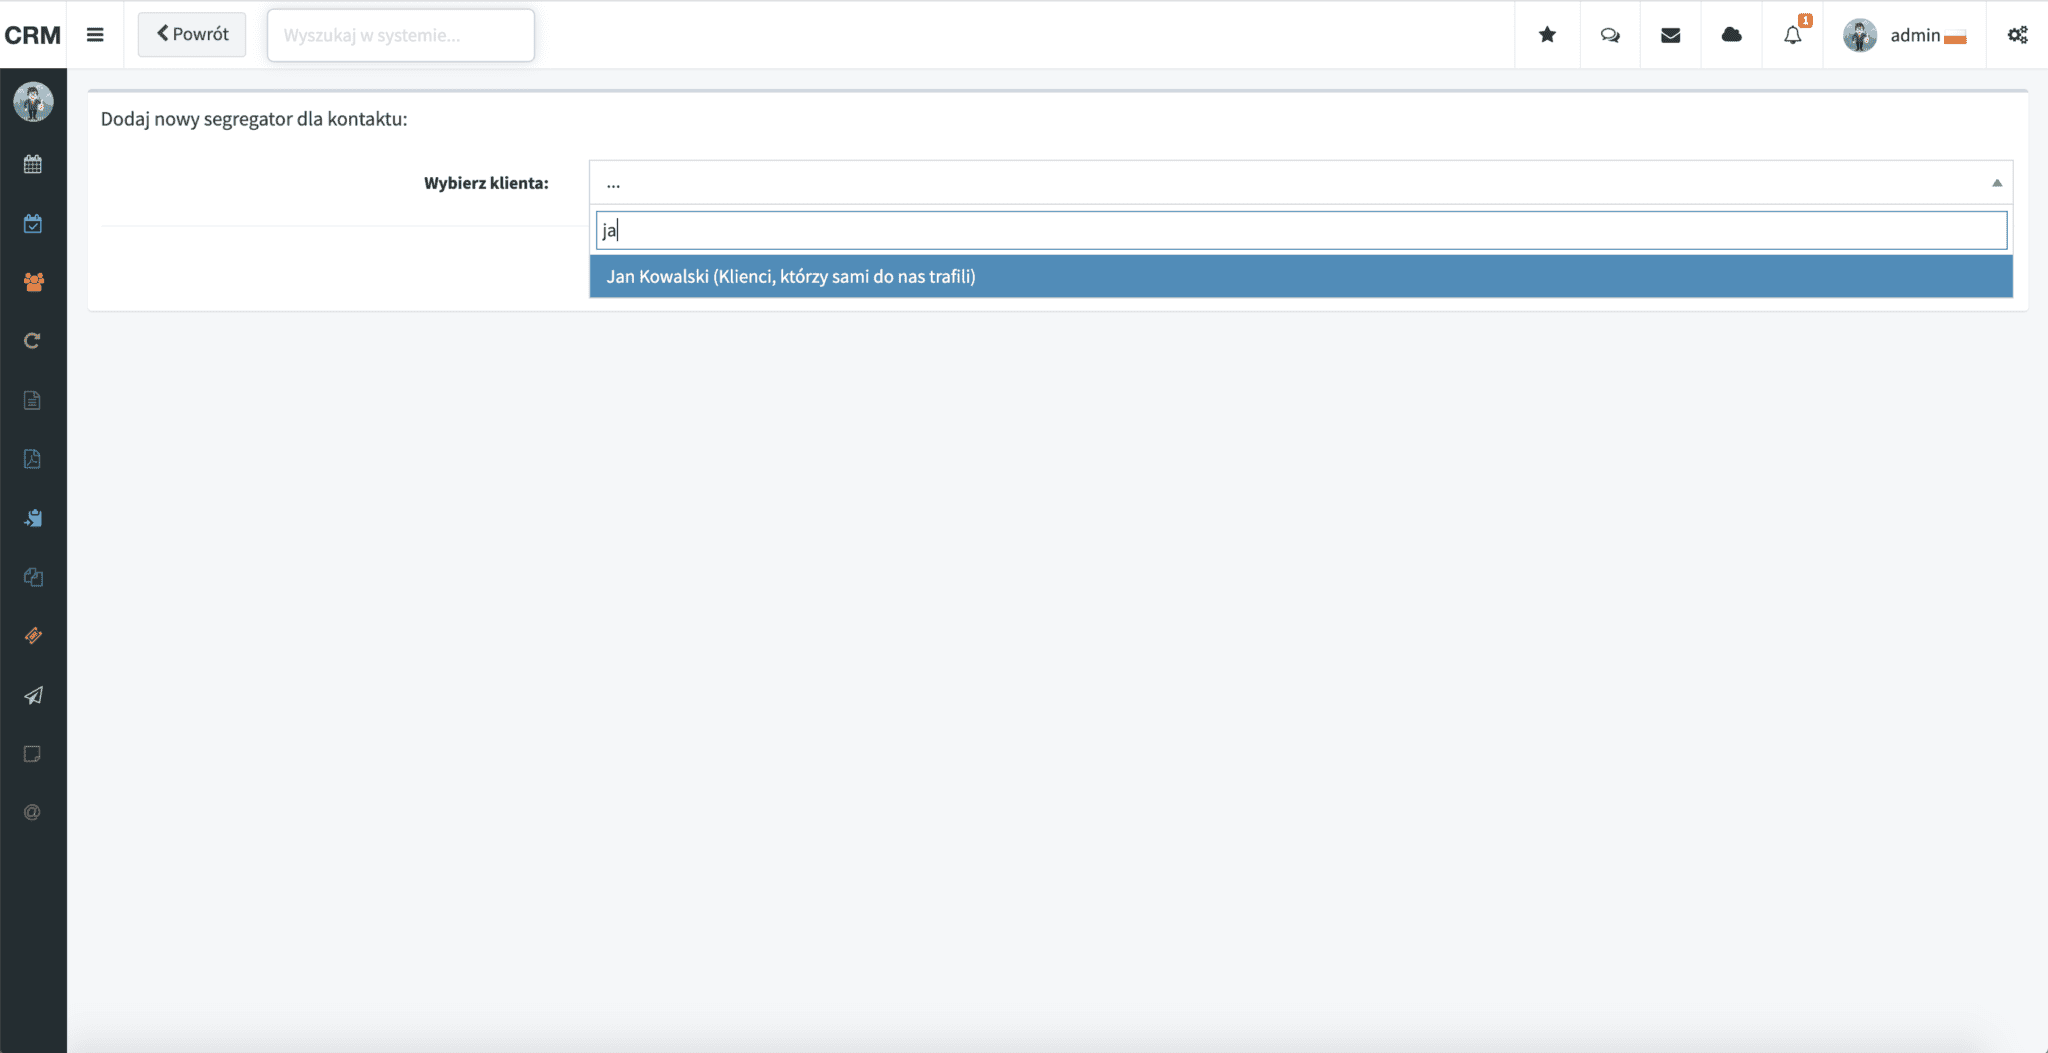Viewport: 2048px width, 1053px height.
Task: Open the sticky note icon in sidebar
Action: 33,754
